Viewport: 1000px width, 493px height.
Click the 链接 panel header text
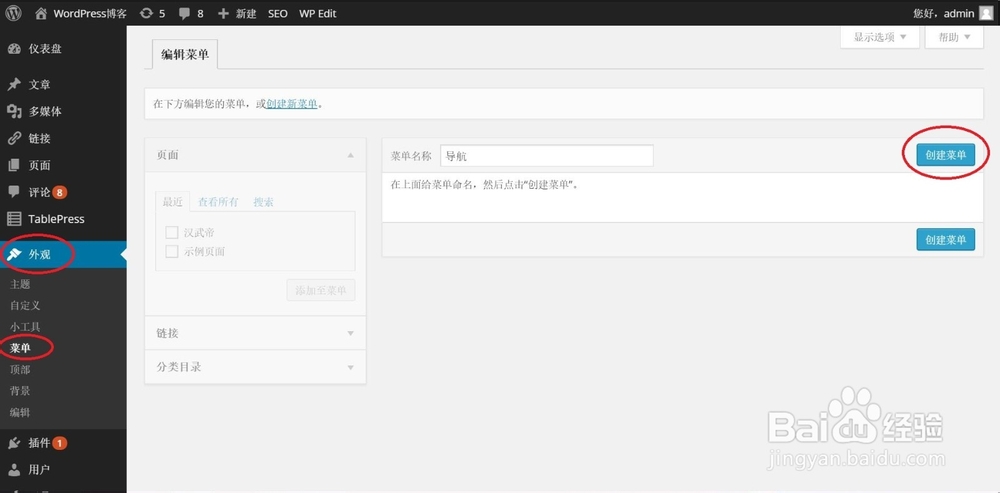167,333
